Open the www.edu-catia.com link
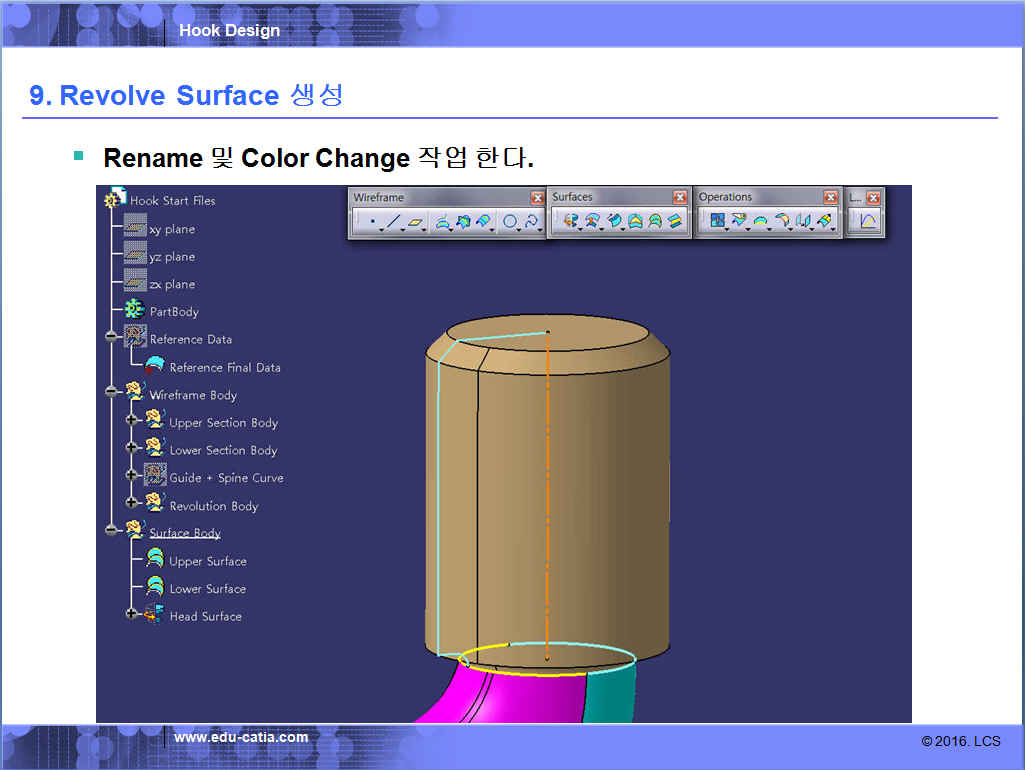Screen dimensions: 1025x770 tap(241, 738)
